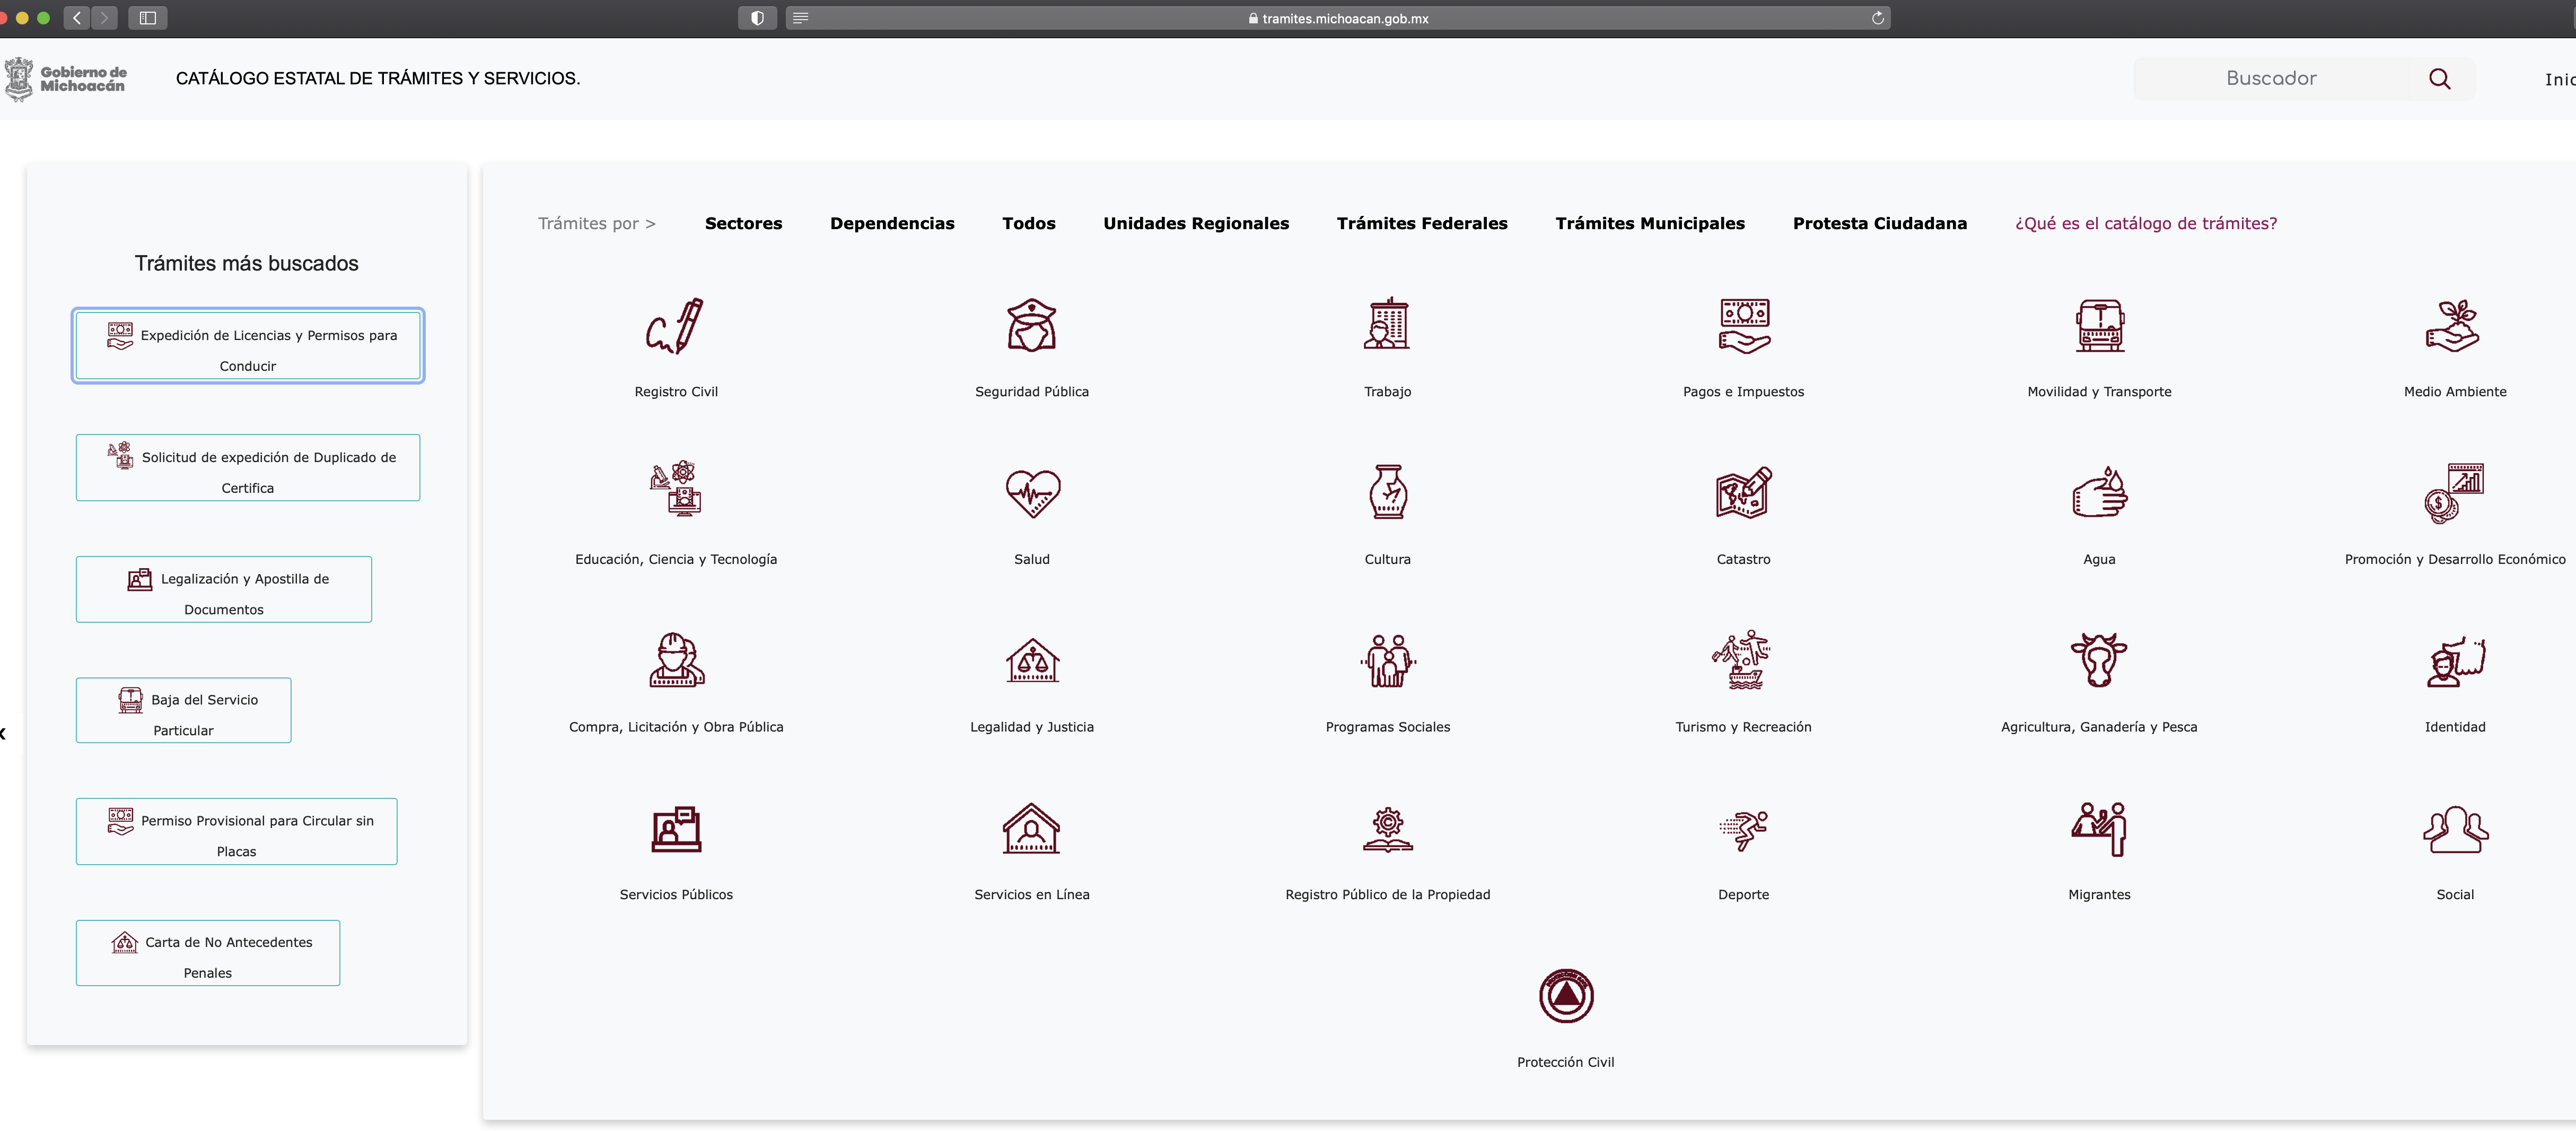Open the Social people icon
Screen dimensions: 2576x1131
[x=2455, y=829]
